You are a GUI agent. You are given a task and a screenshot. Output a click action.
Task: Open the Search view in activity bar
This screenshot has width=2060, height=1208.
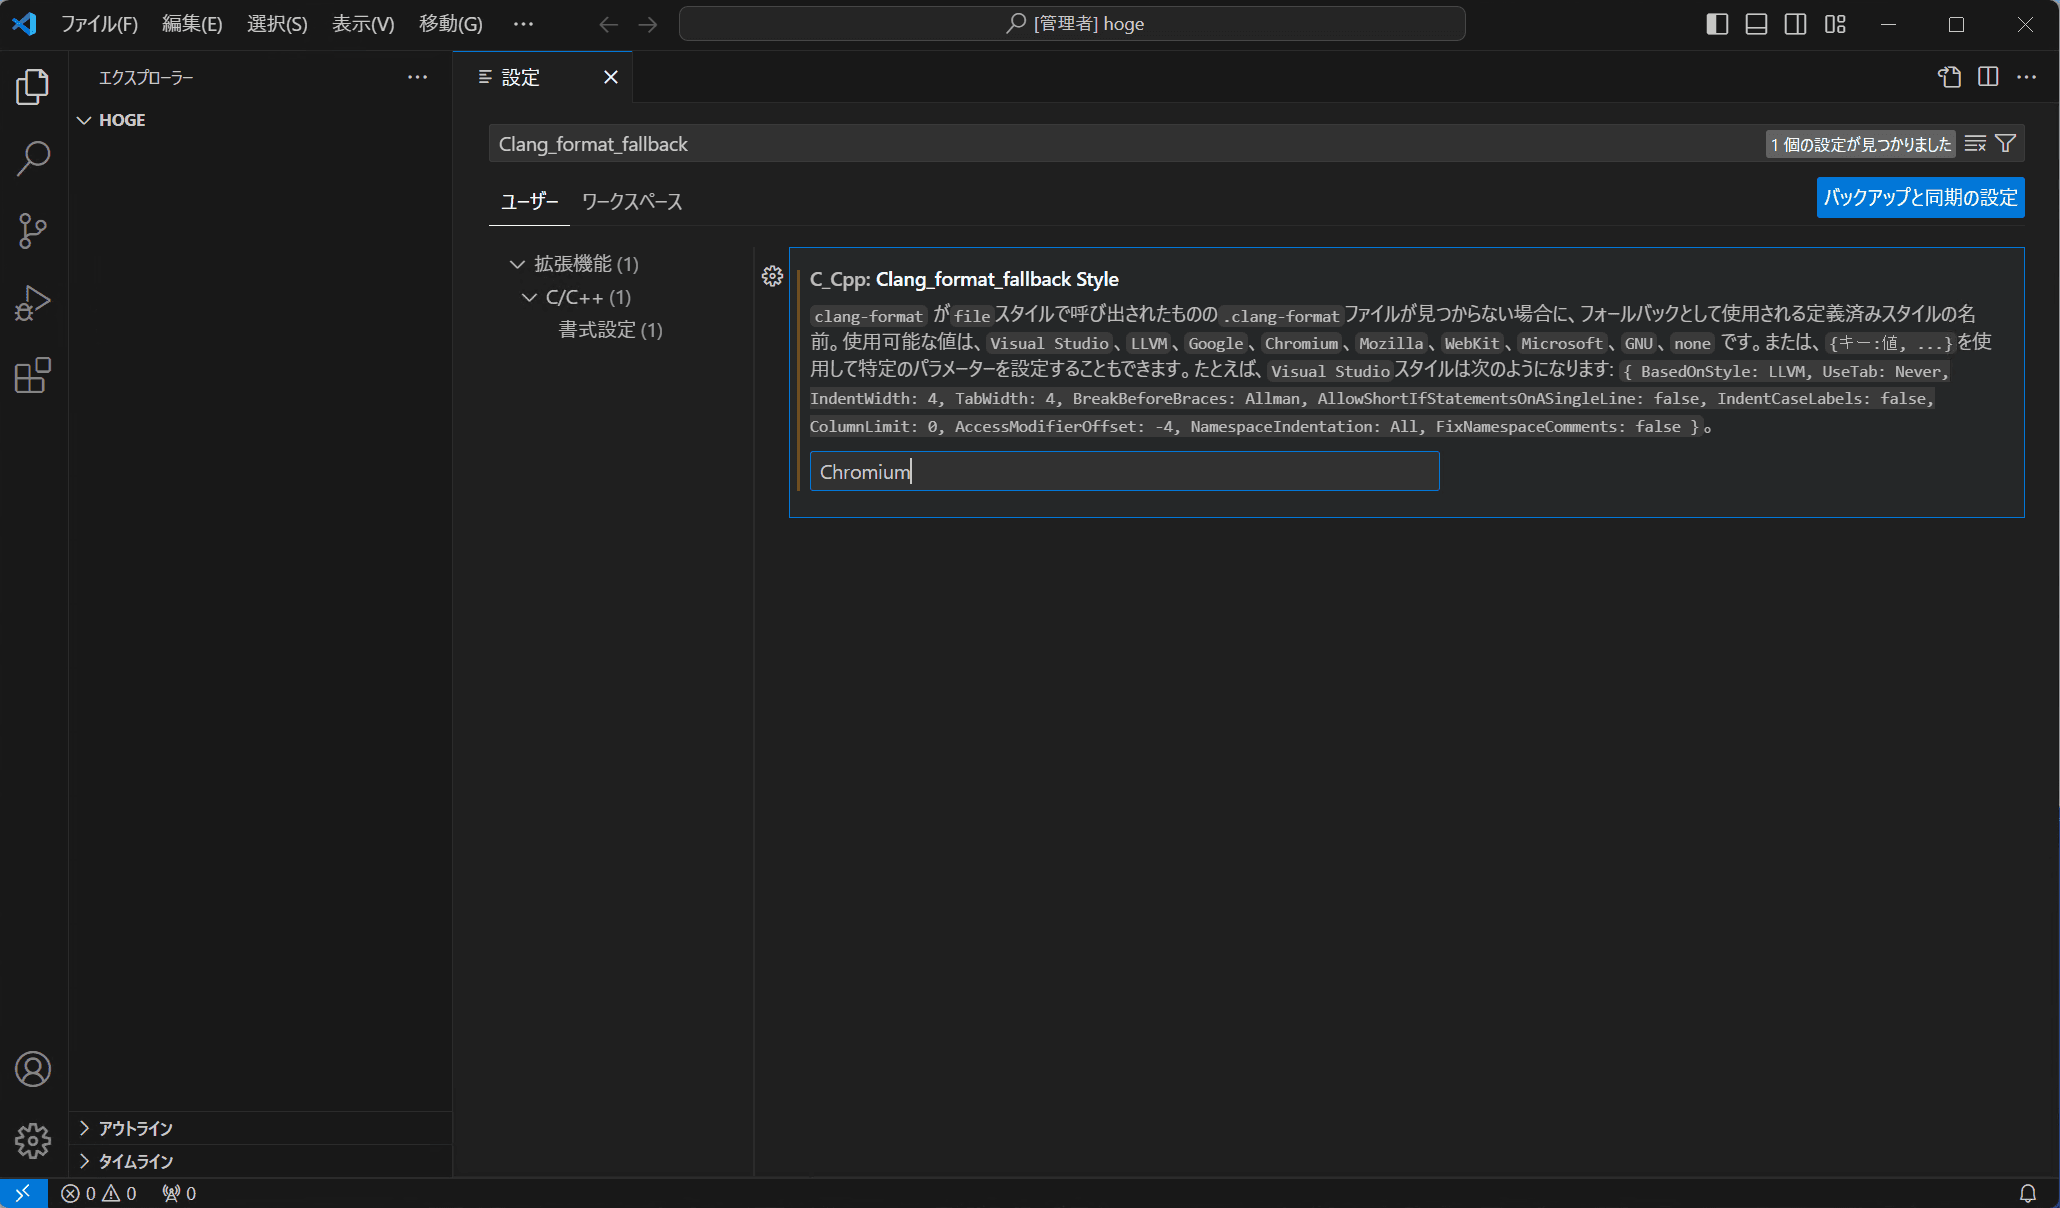tap(33, 158)
